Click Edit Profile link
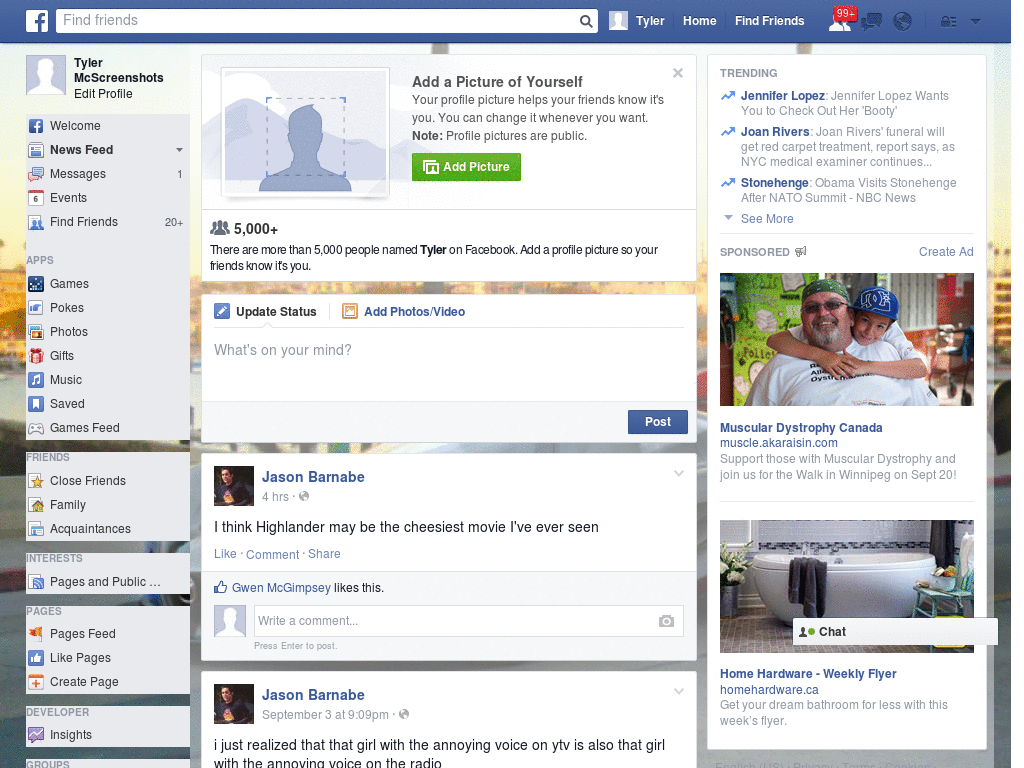This screenshot has width=1024, height=768. [x=103, y=94]
